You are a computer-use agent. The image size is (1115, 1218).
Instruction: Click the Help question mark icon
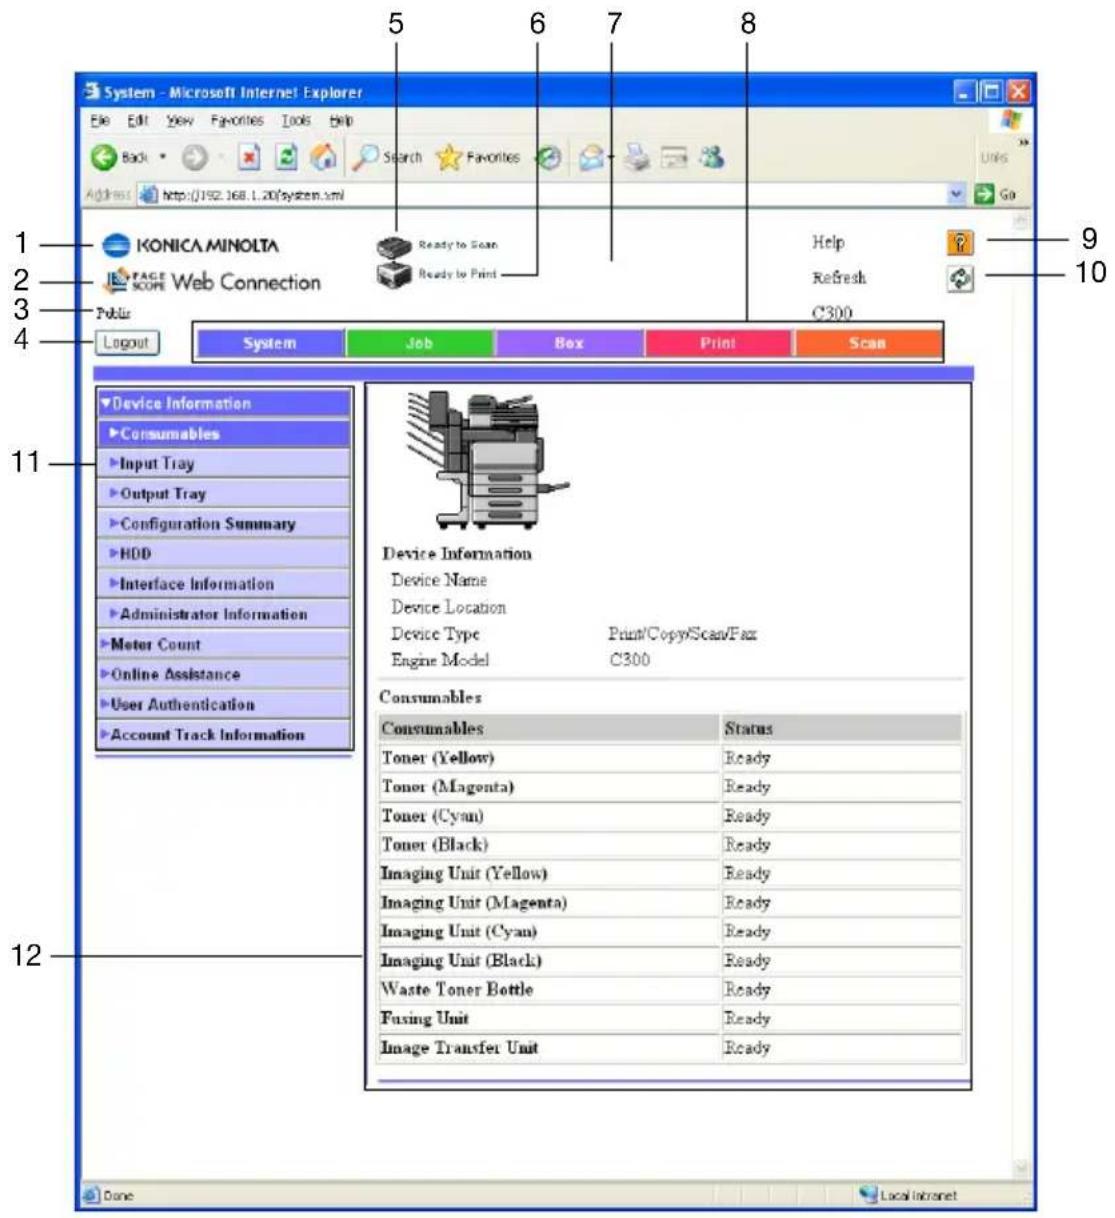(959, 243)
